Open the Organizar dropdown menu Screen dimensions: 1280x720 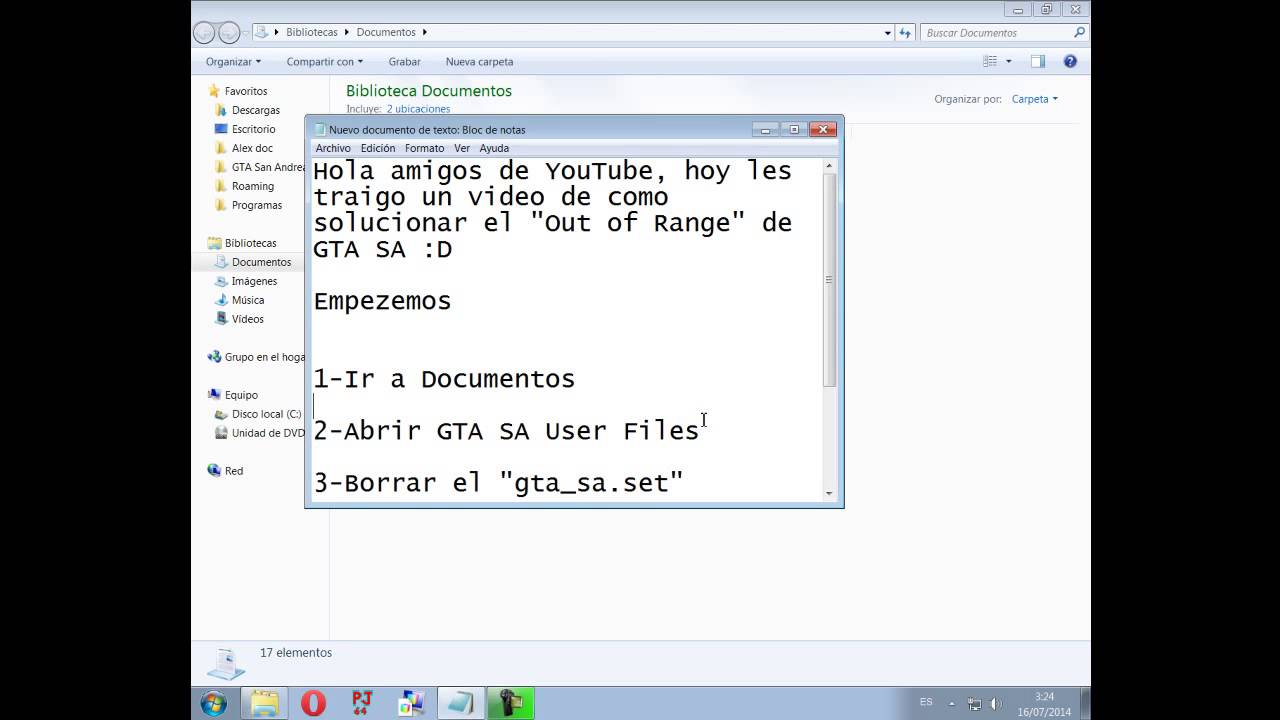tap(233, 62)
